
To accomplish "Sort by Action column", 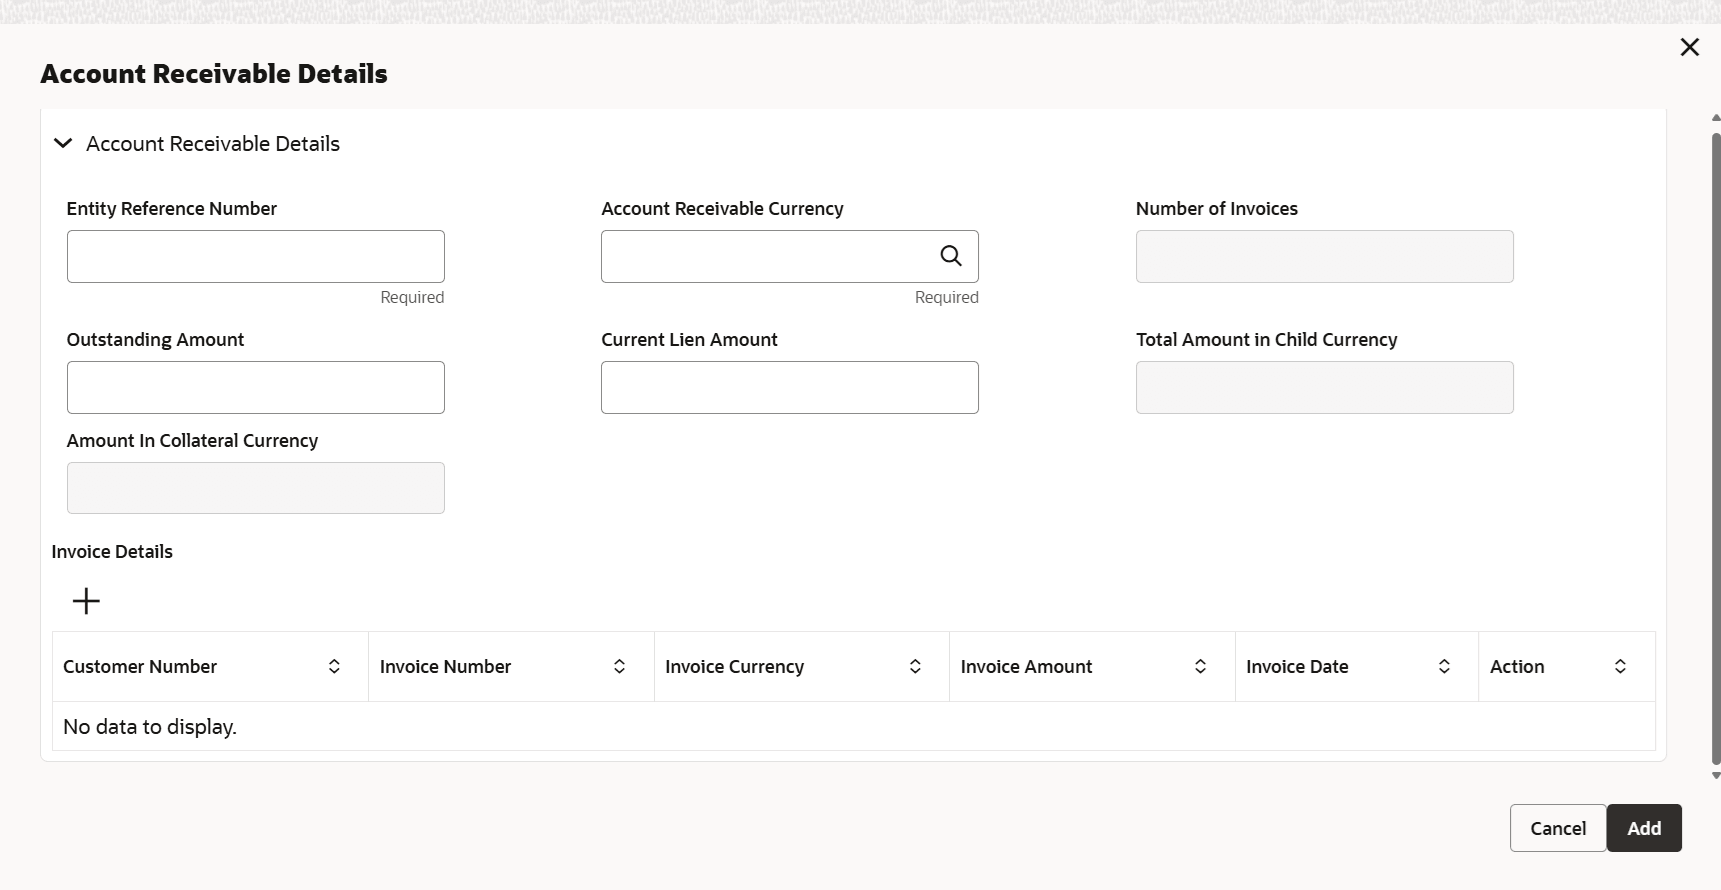I will pyautogui.click(x=1620, y=667).
